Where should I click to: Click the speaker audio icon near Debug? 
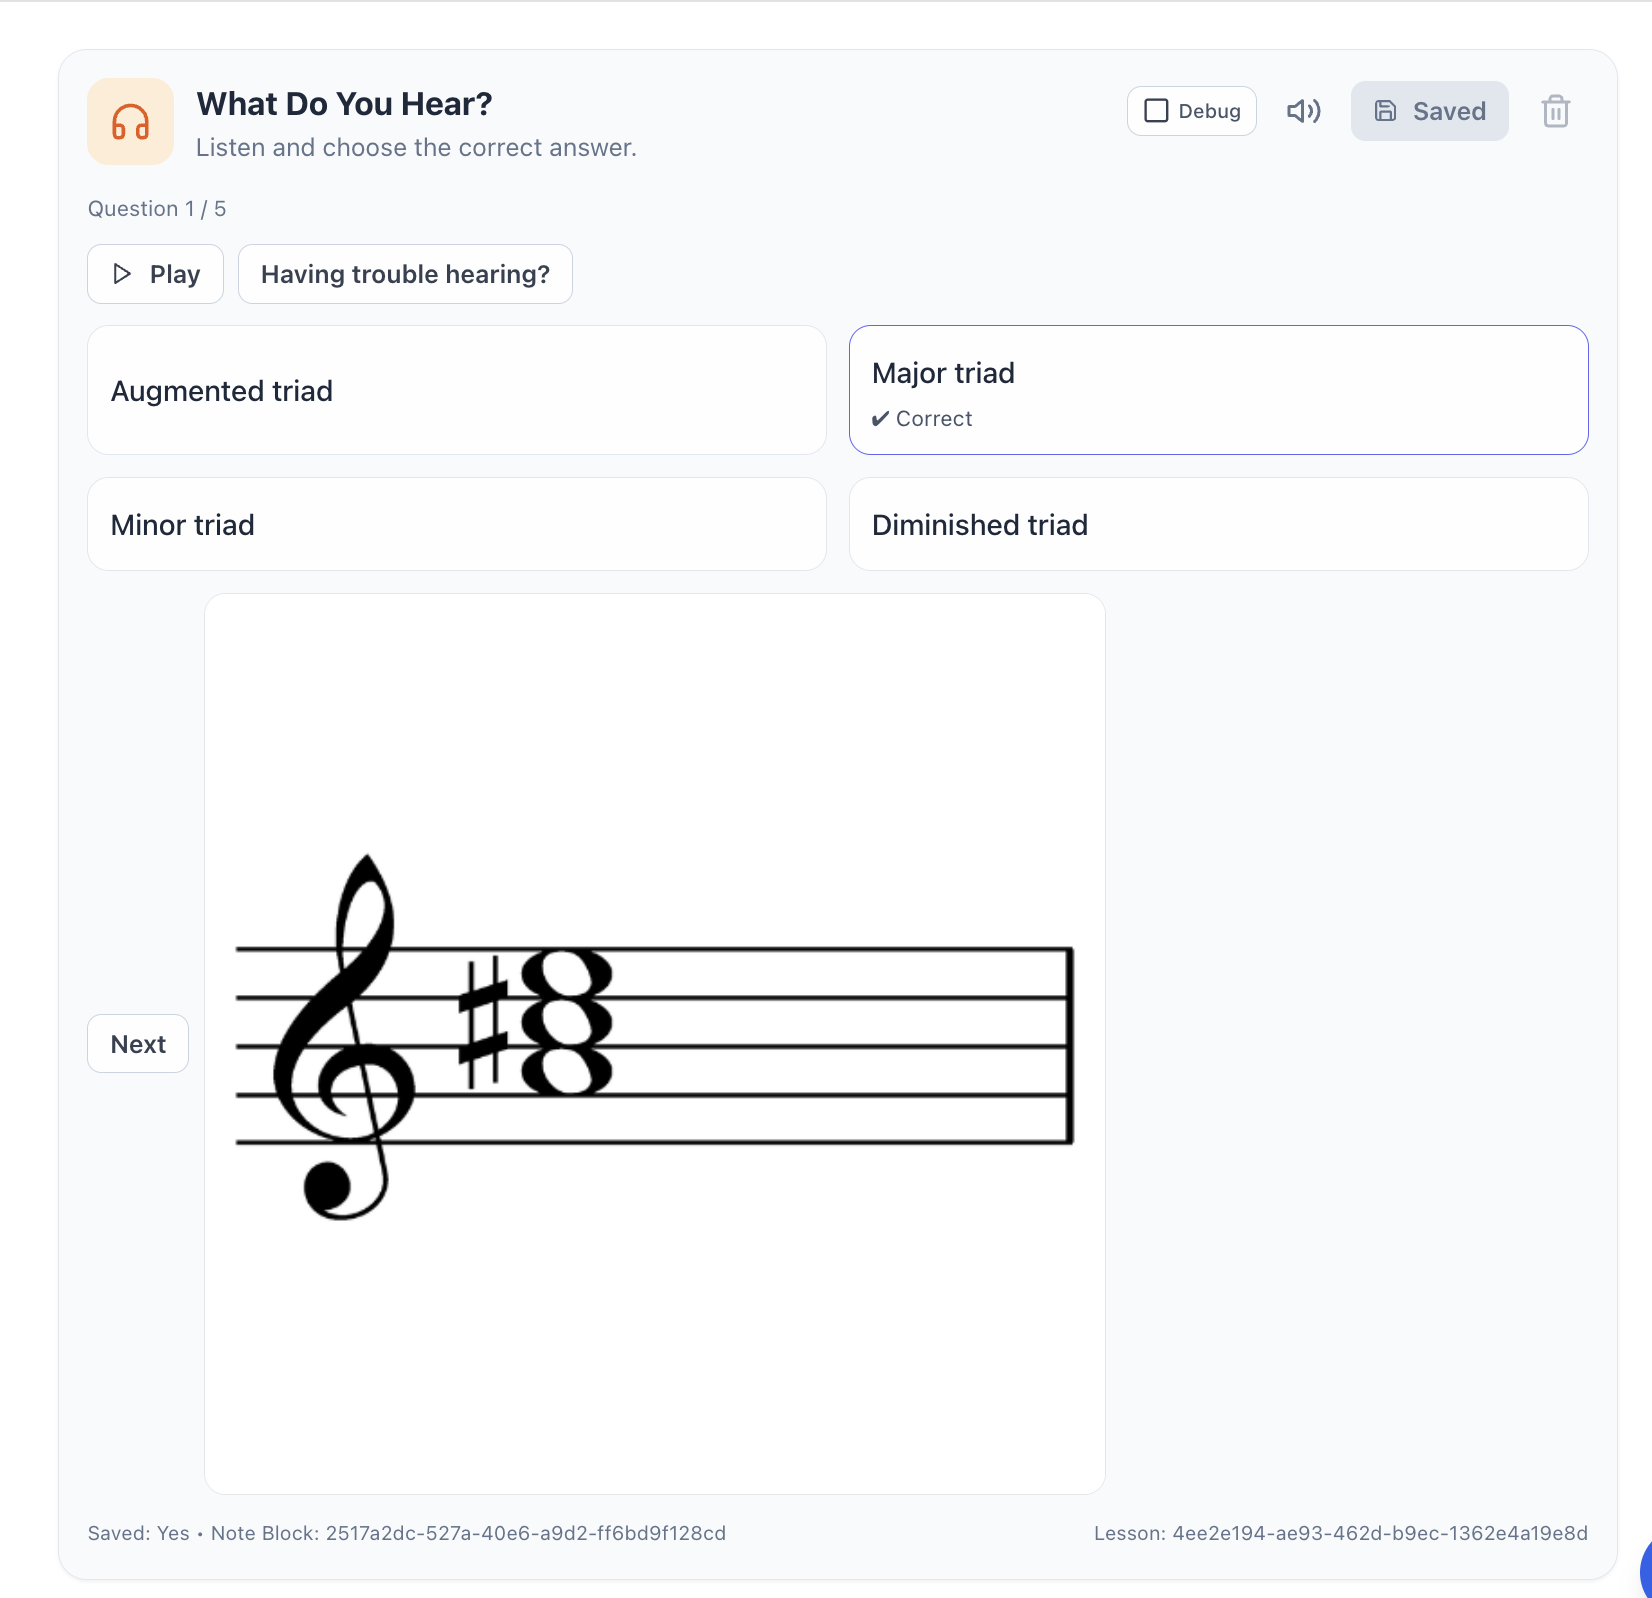(1303, 110)
